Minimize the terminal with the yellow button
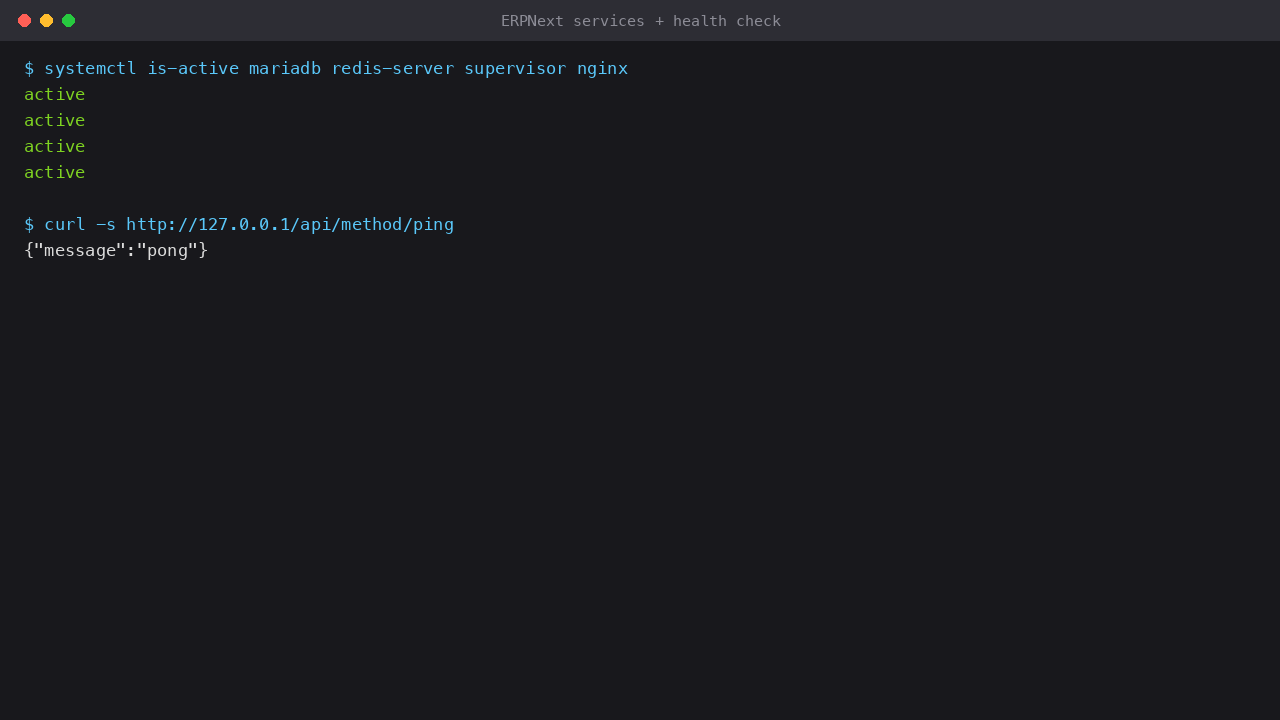The image size is (1280, 720). (46, 20)
